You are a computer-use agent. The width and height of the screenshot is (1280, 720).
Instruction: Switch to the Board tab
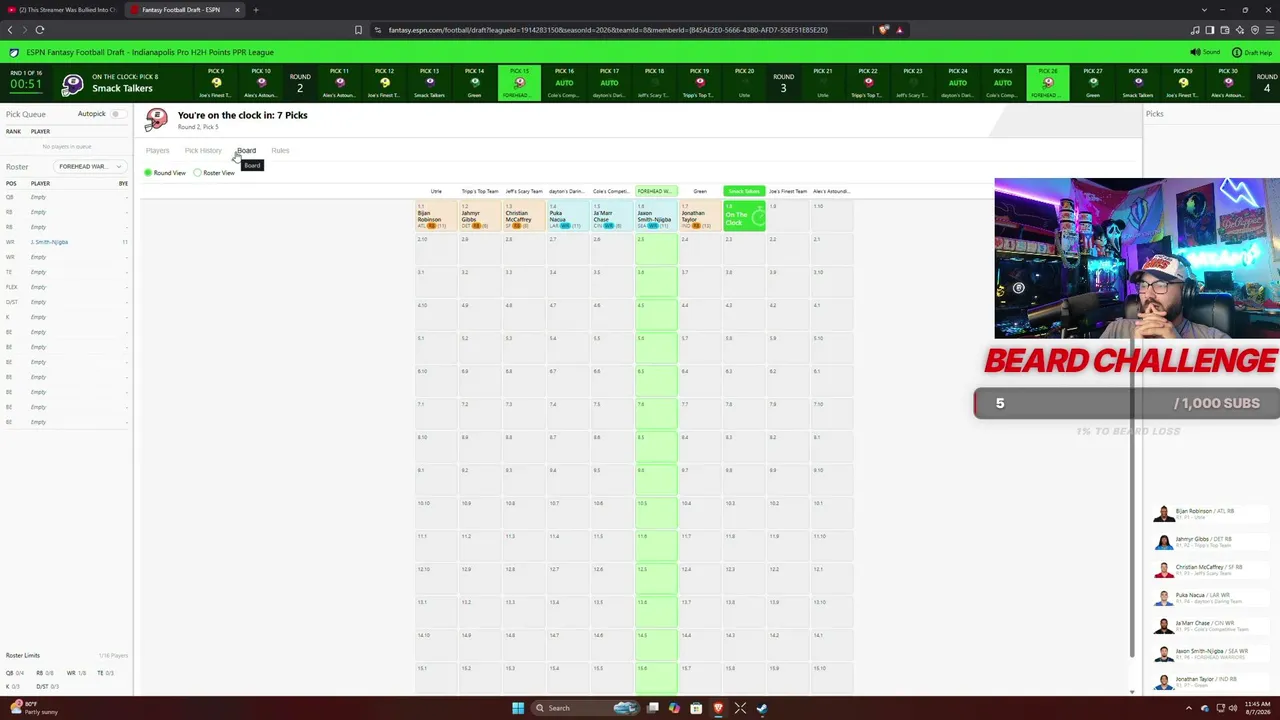click(x=246, y=150)
